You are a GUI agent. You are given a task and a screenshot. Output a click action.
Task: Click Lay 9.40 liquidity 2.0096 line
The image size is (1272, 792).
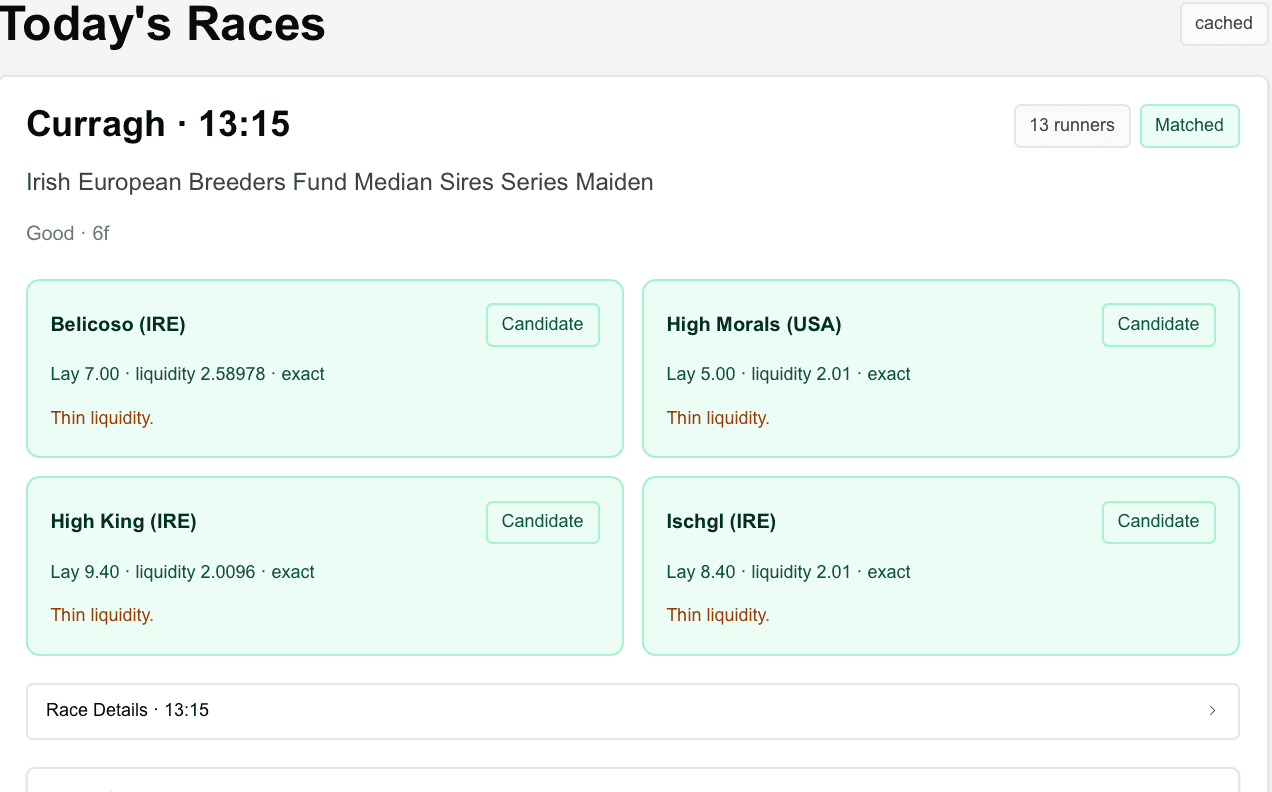tap(183, 572)
